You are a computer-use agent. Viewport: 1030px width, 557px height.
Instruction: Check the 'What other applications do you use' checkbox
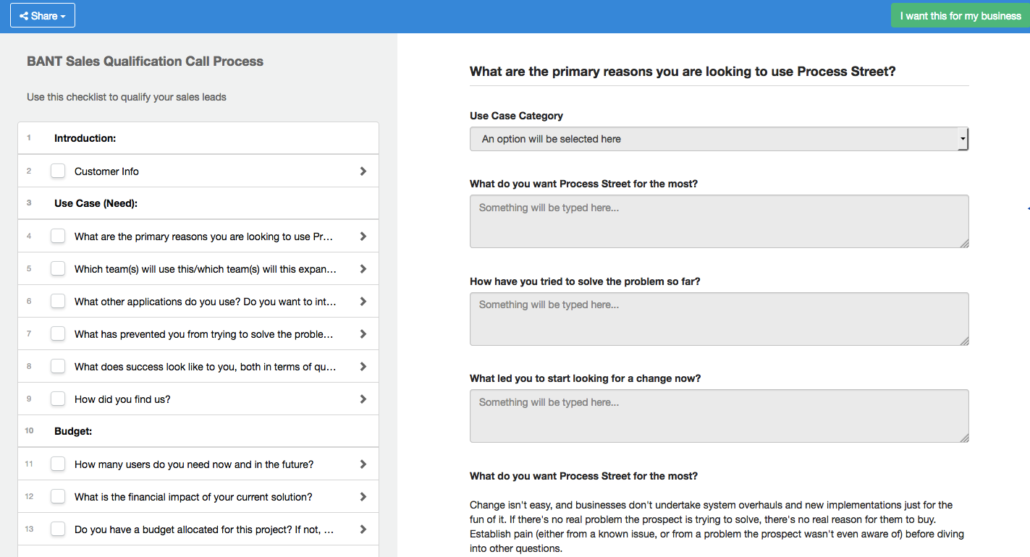pyautogui.click(x=58, y=301)
